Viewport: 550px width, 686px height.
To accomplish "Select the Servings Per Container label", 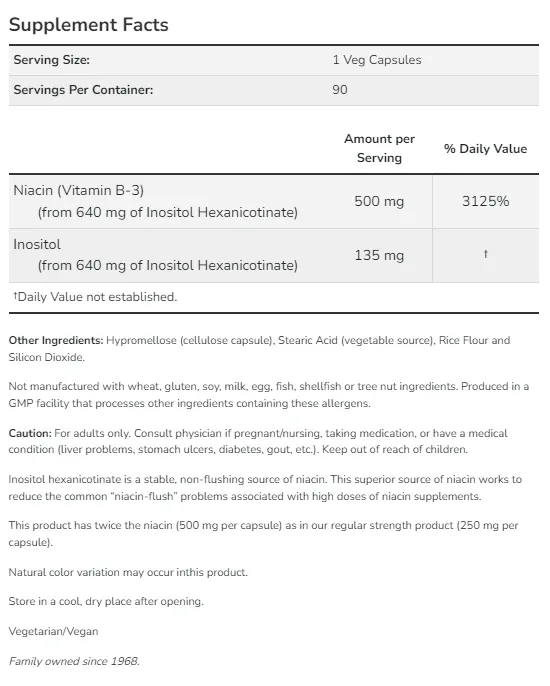I will point(84,90).
